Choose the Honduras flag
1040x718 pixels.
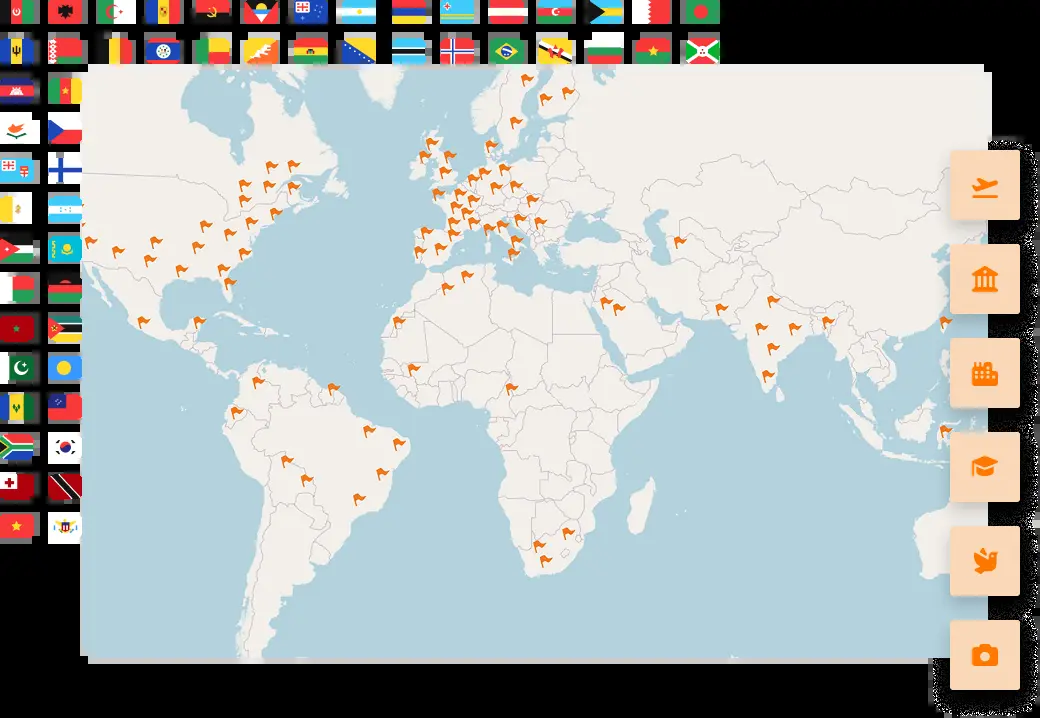(x=65, y=209)
